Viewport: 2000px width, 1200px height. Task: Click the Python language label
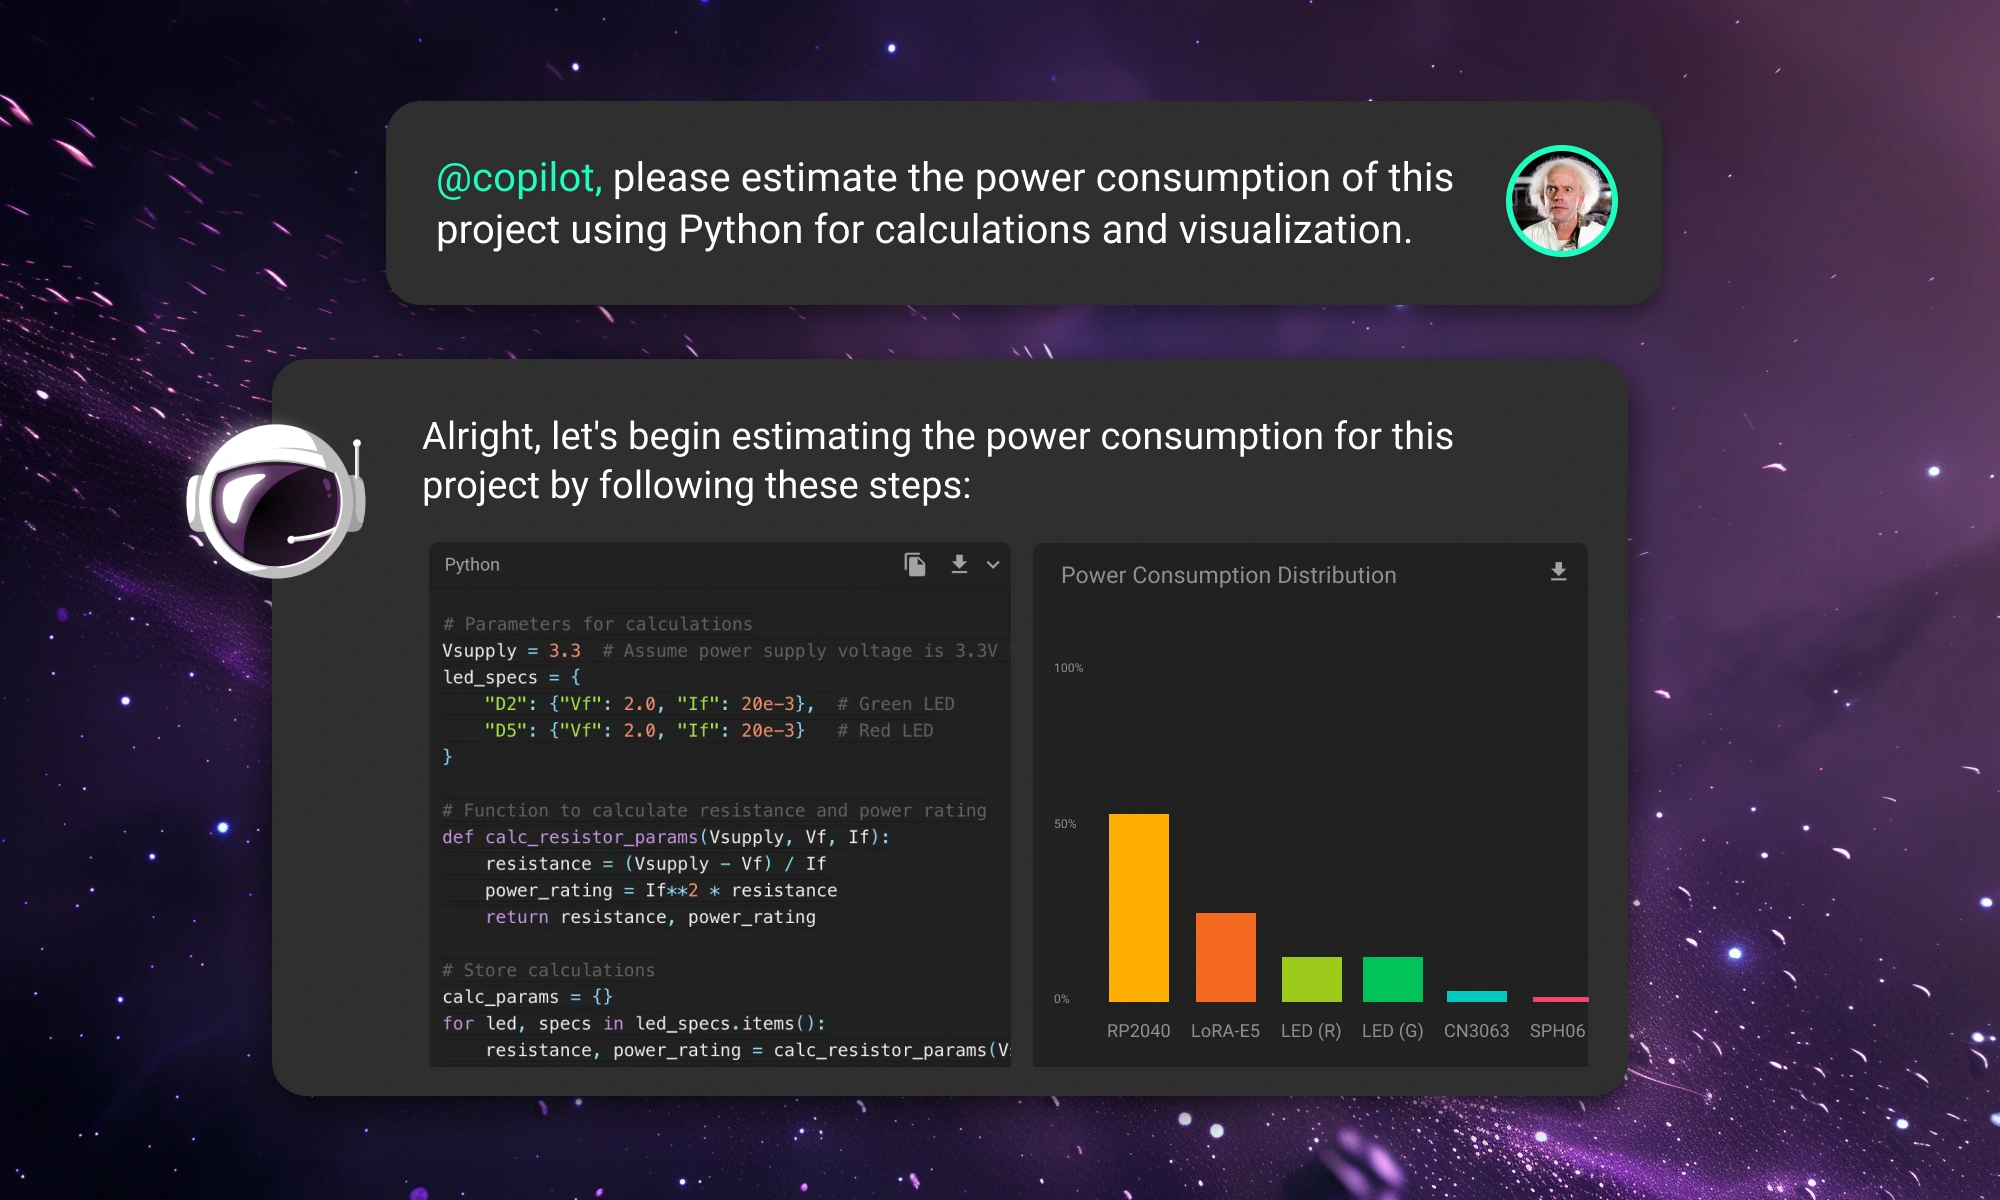[x=472, y=565]
